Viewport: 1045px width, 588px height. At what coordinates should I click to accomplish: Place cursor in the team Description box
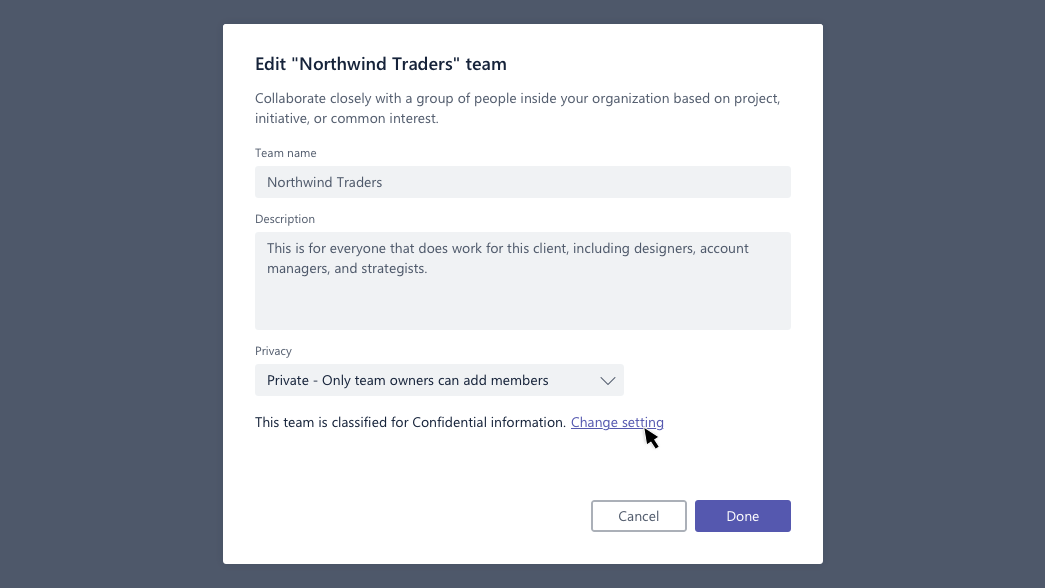522,280
